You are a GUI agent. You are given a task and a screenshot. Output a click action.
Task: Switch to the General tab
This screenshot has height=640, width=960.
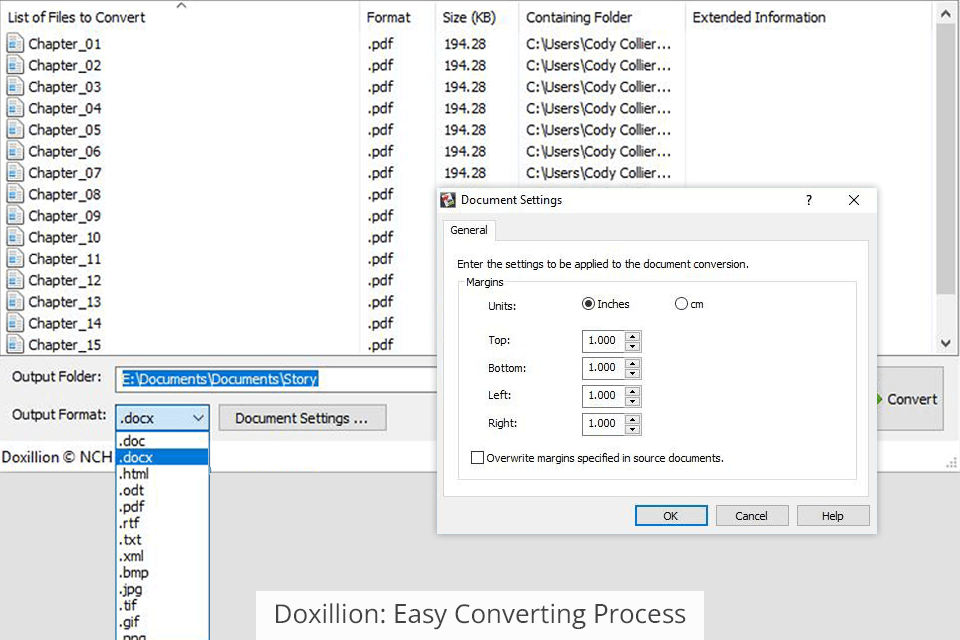(x=469, y=230)
